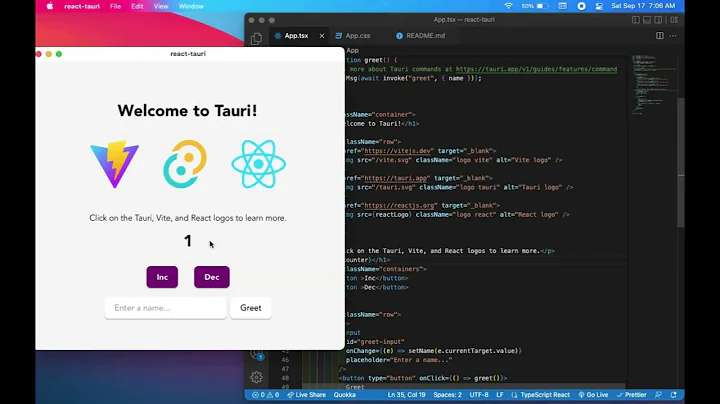Open the Spaces: 2 indentation selector
720x404 pixels.
click(x=447, y=395)
